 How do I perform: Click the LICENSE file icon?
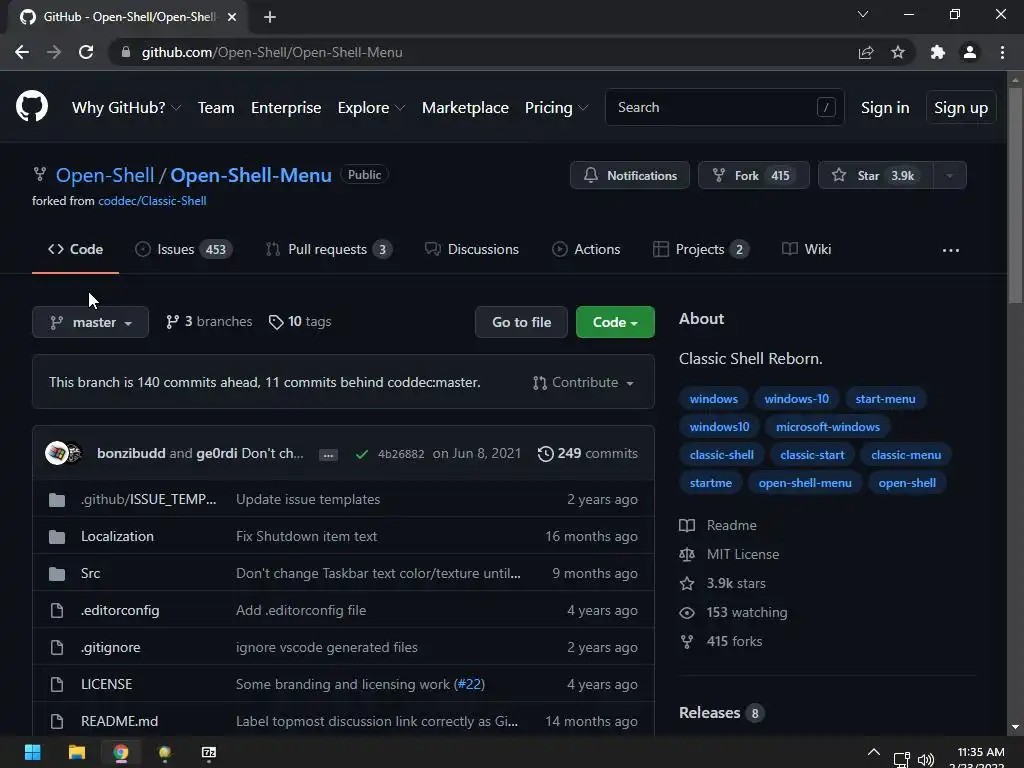(57, 684)
